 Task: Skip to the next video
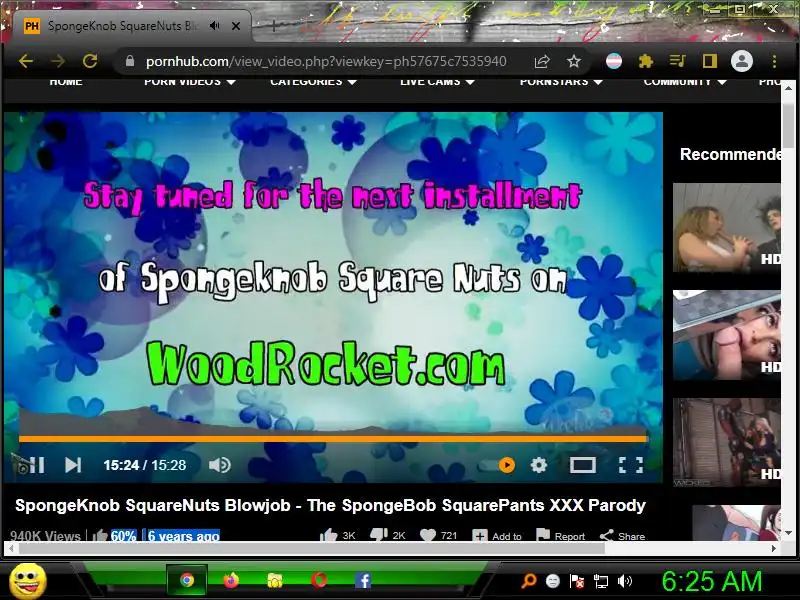[x=73, y=465]
